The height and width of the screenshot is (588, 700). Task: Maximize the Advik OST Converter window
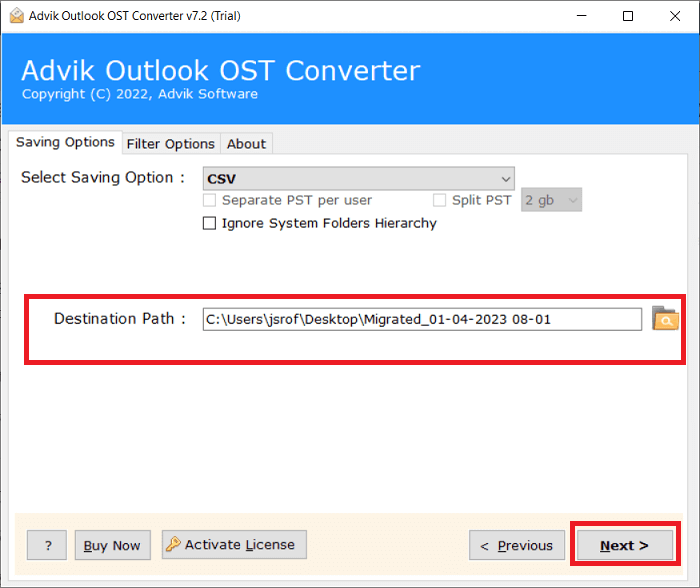(x=628, y=16)
